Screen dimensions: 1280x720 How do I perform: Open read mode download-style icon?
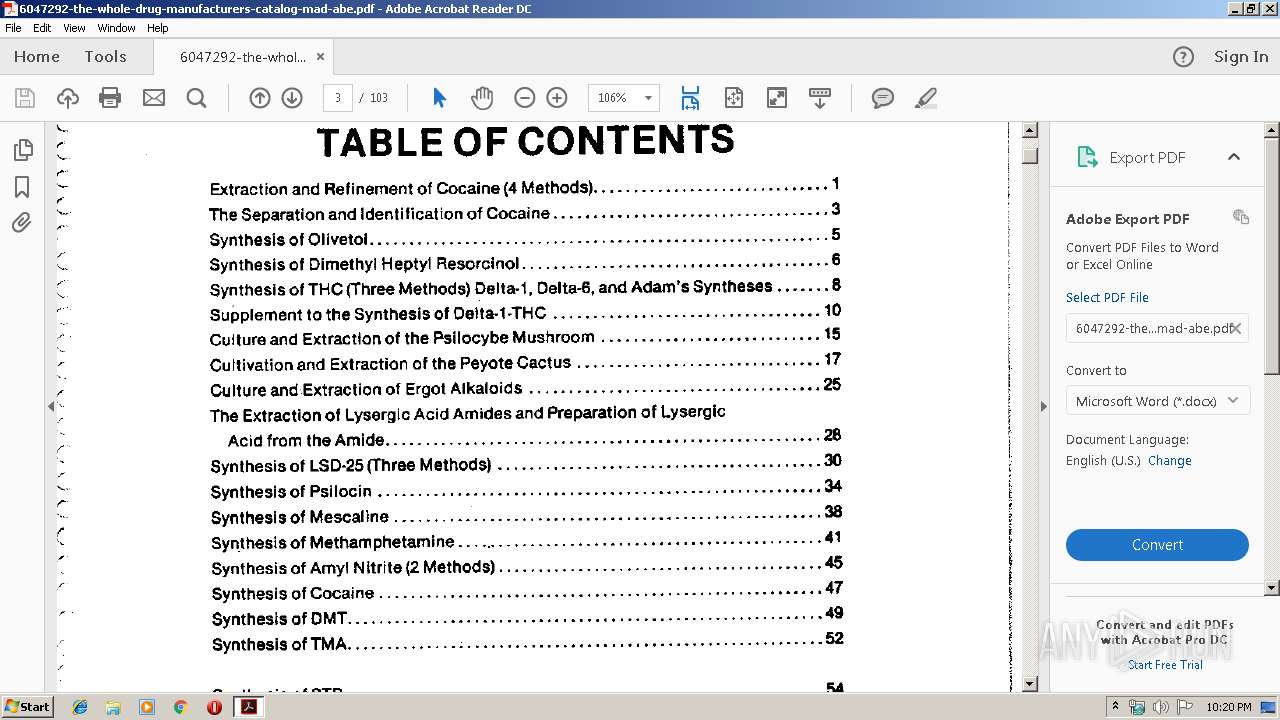pyautogui.click(x=819, y=98)
